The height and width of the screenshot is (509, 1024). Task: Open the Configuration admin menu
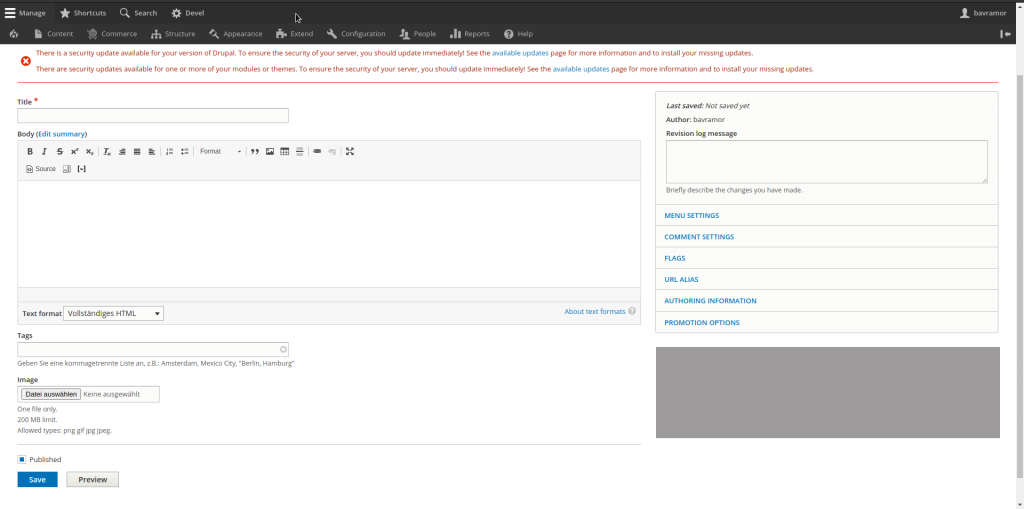click(355, 34)
